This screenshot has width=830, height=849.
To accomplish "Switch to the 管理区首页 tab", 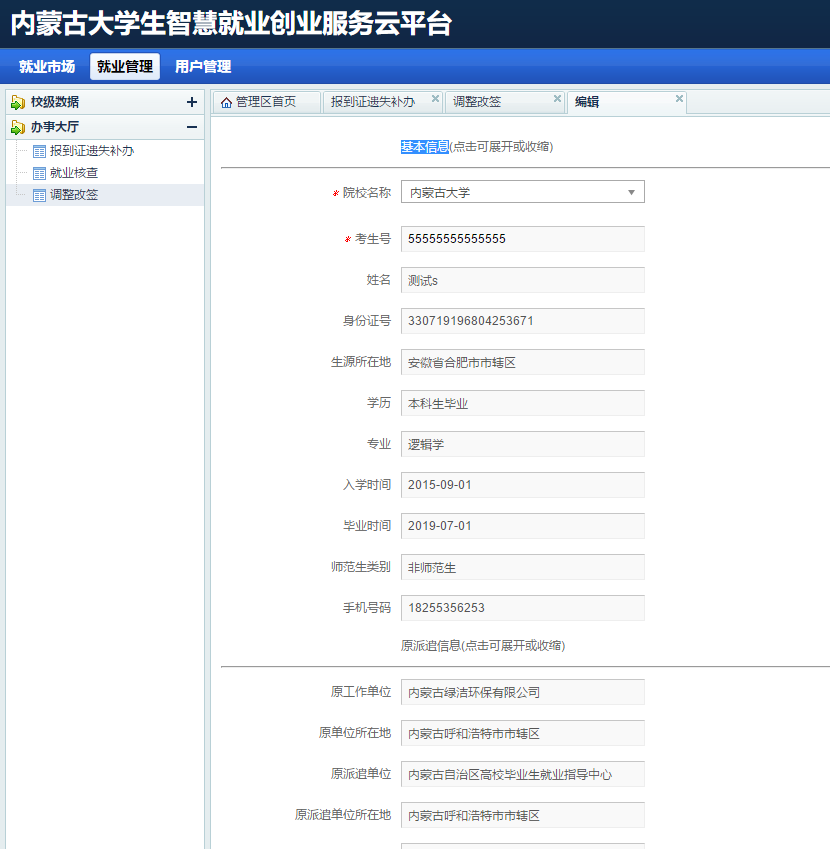I will [x=266, y=102].
